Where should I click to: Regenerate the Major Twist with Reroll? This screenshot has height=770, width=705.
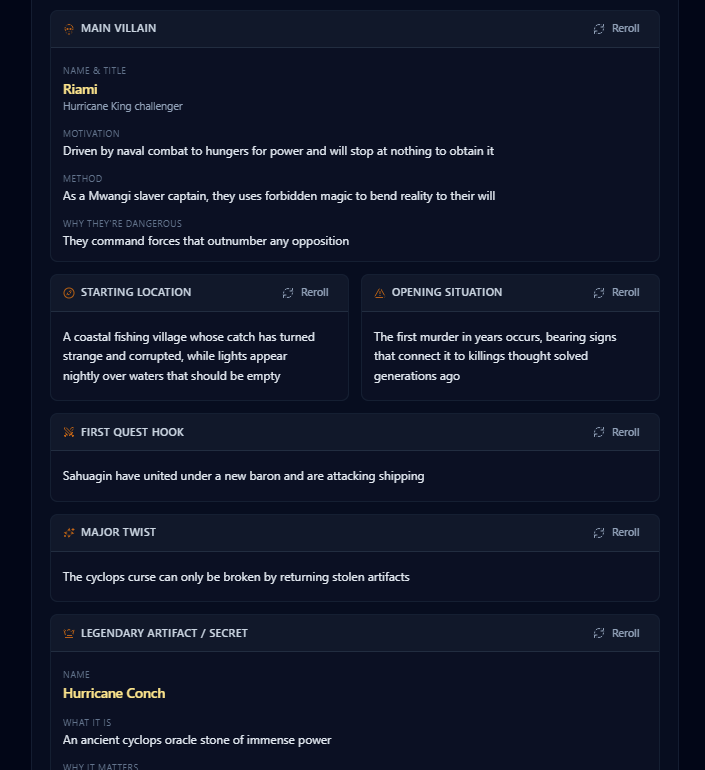[616, 533]
